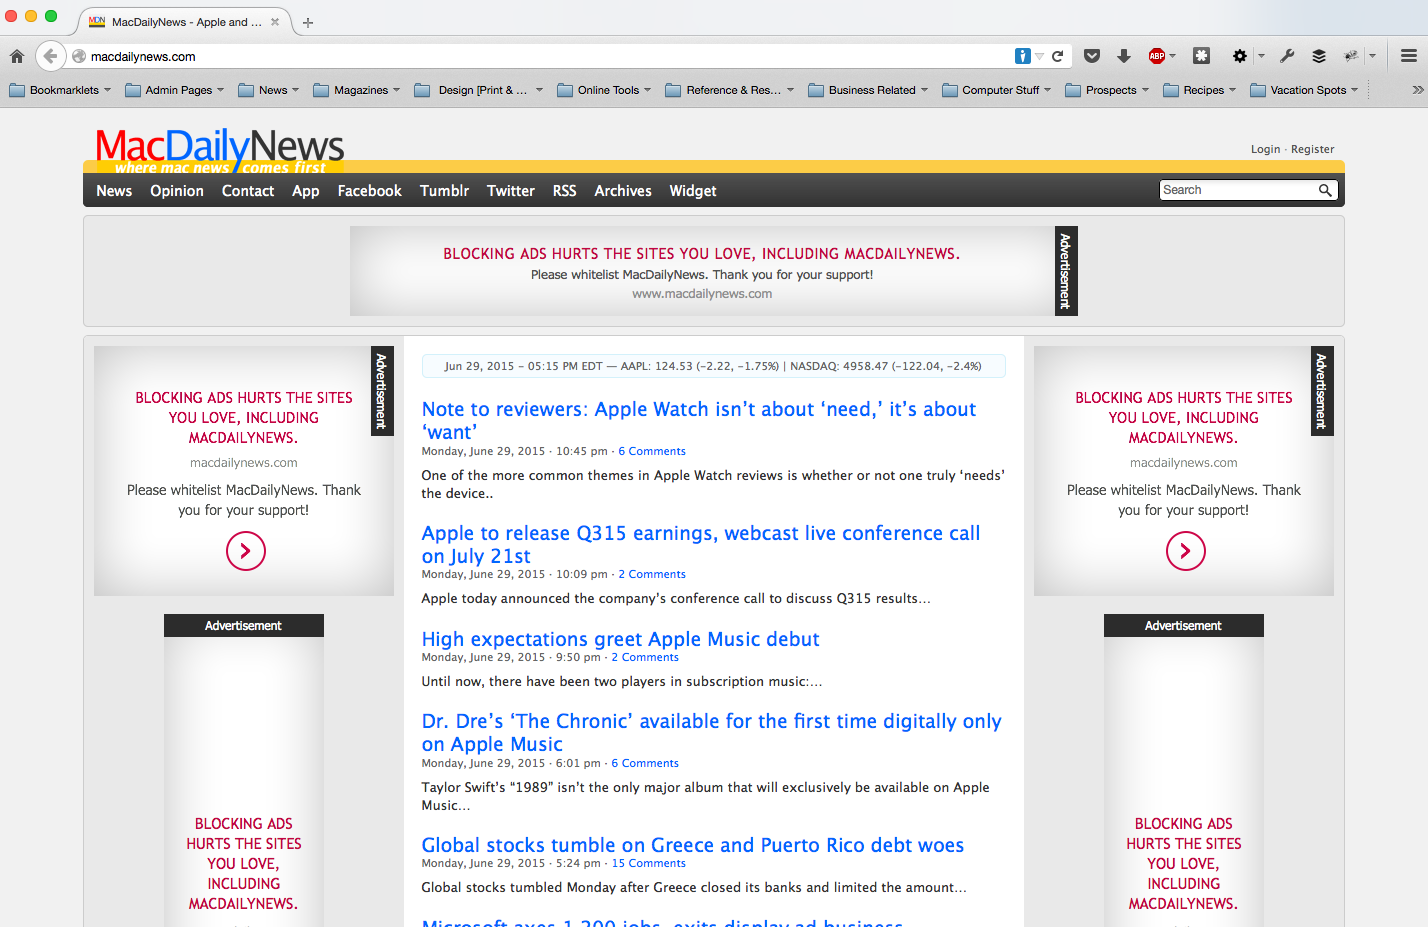Open the Business Related bookmark folder

868,90
